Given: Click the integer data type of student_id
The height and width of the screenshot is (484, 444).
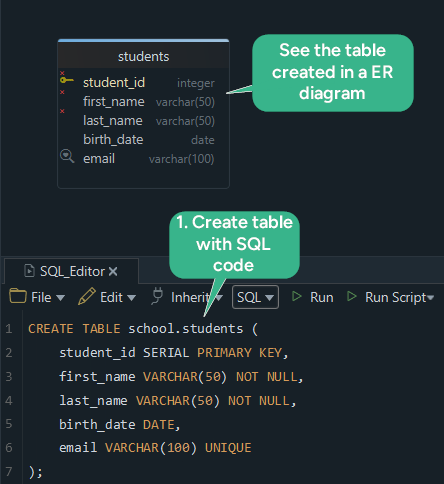Looking at the screenshot, I should click(196, 83).
